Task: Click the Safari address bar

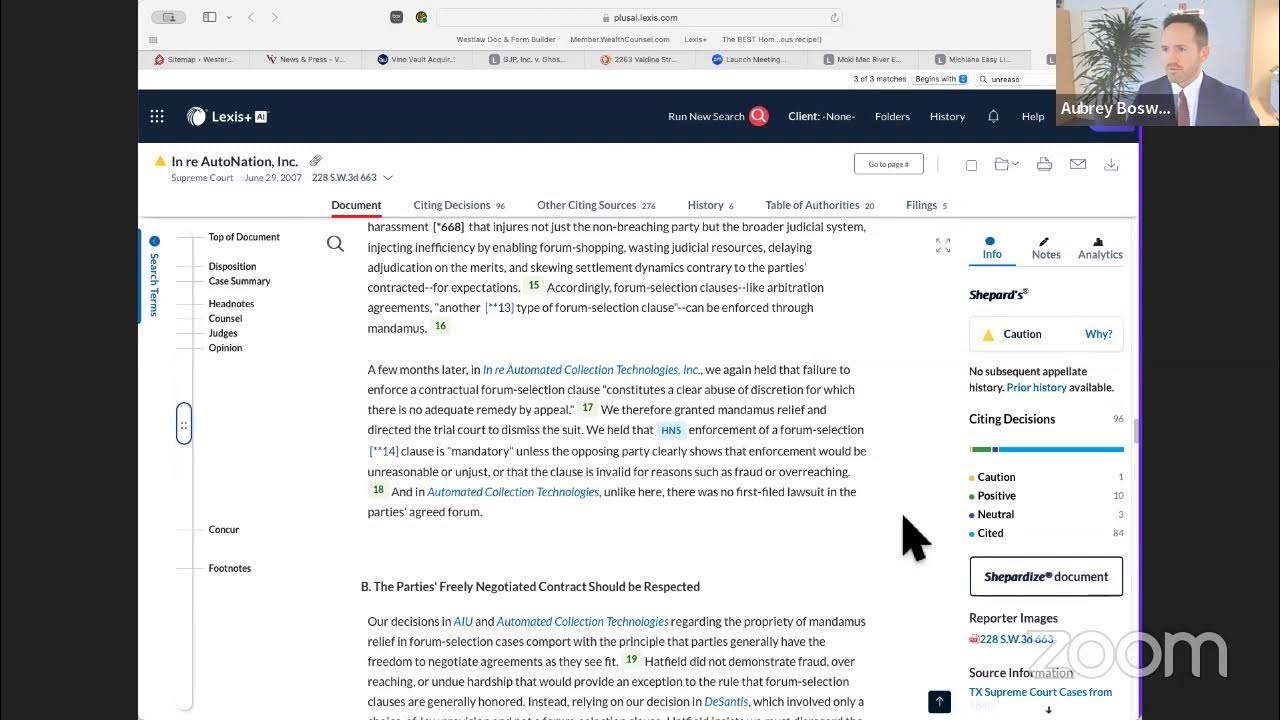Action: [x=640, y=17]
